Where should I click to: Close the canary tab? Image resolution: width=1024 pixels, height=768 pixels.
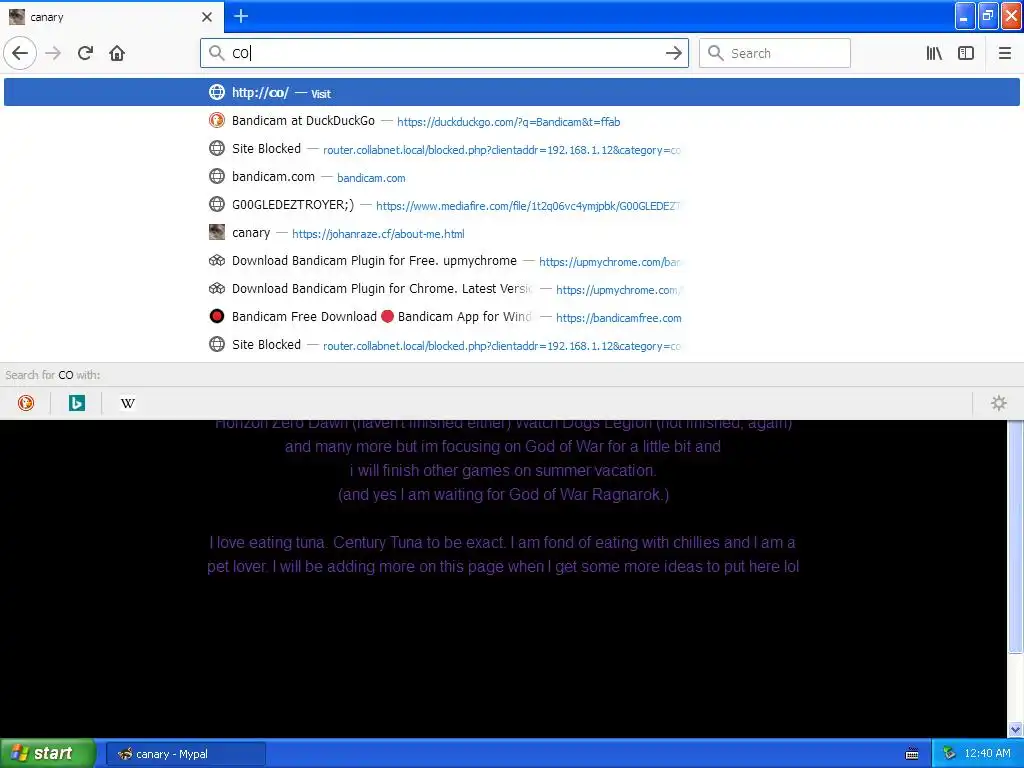click(x=207, y=17)
